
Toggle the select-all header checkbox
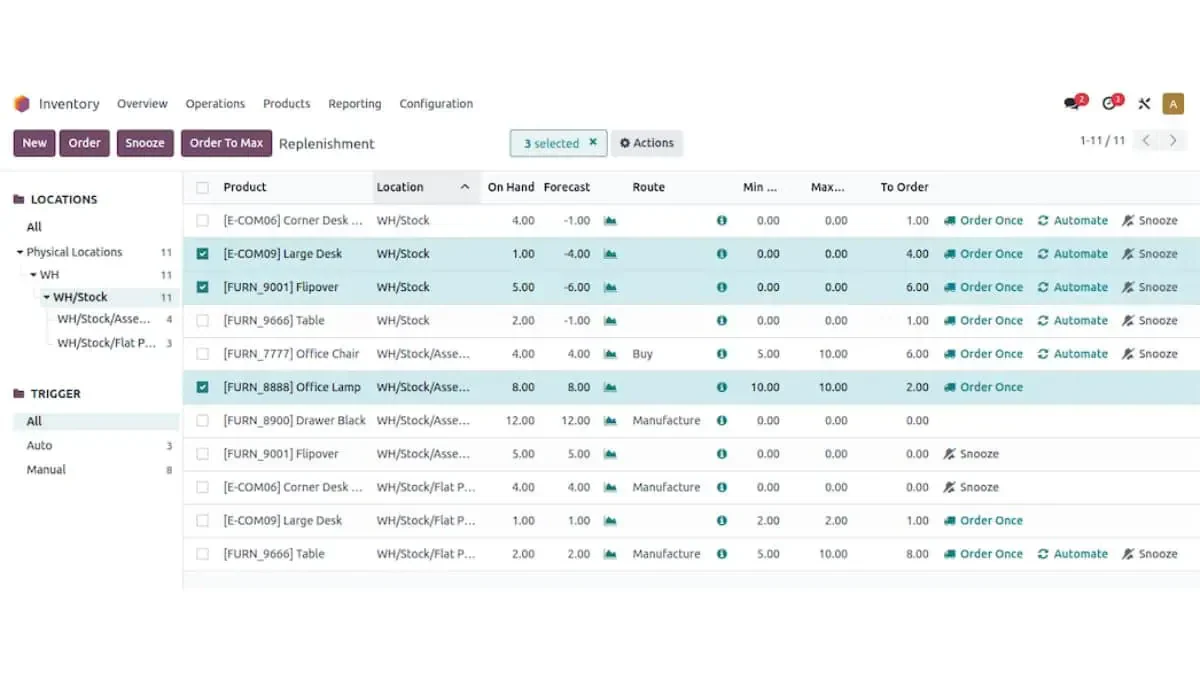pos(203,187)
